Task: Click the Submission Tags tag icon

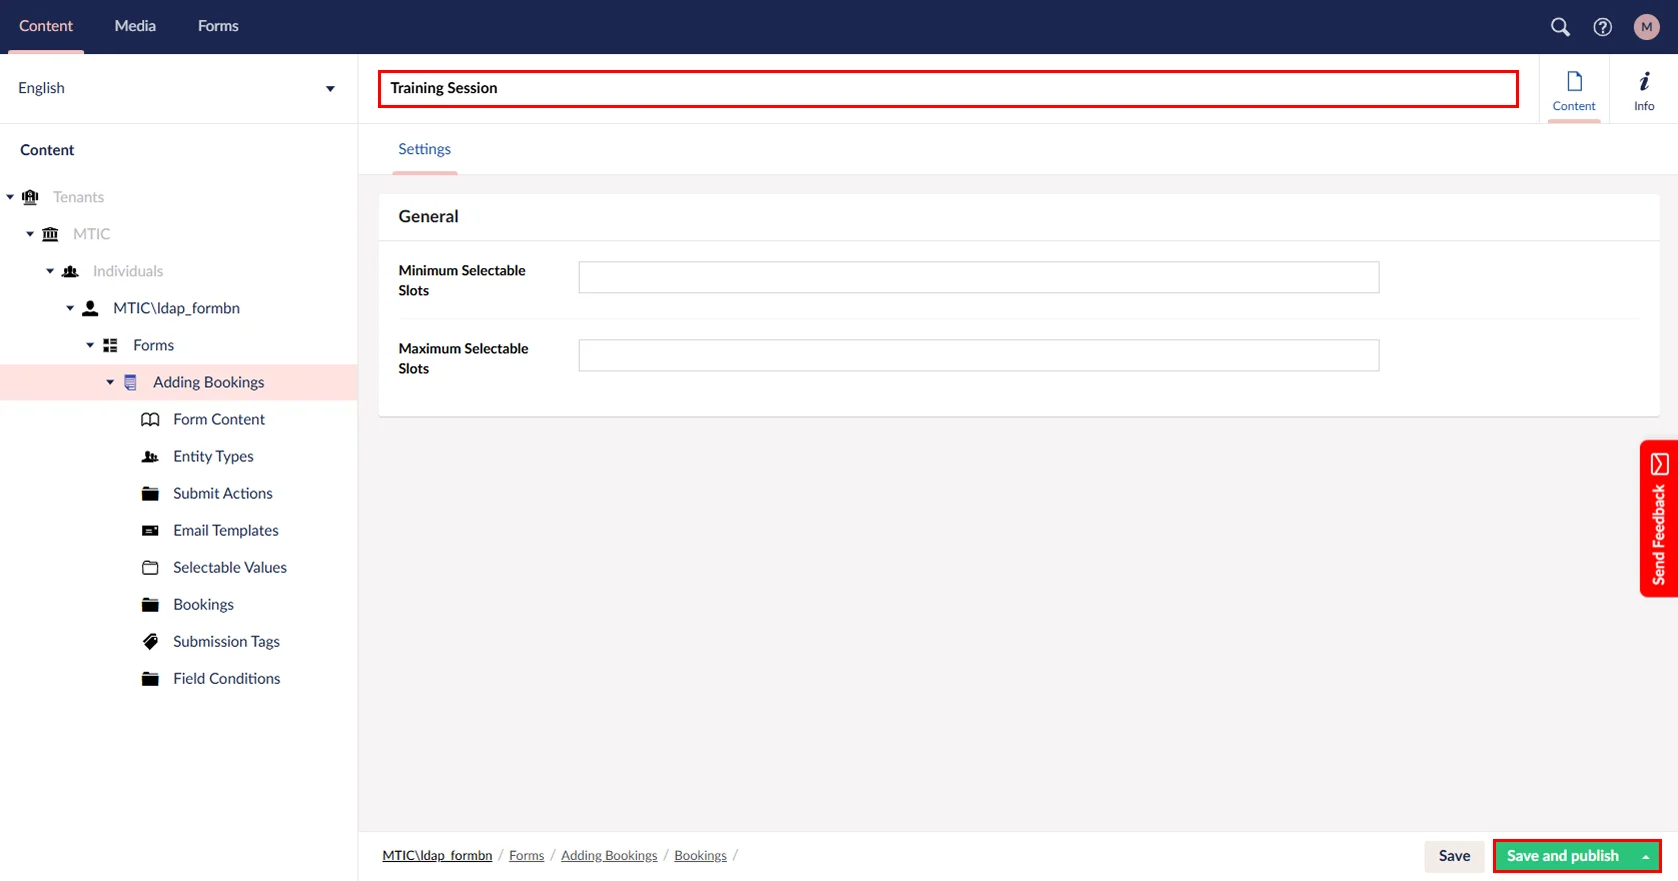Action: (150, 642)
